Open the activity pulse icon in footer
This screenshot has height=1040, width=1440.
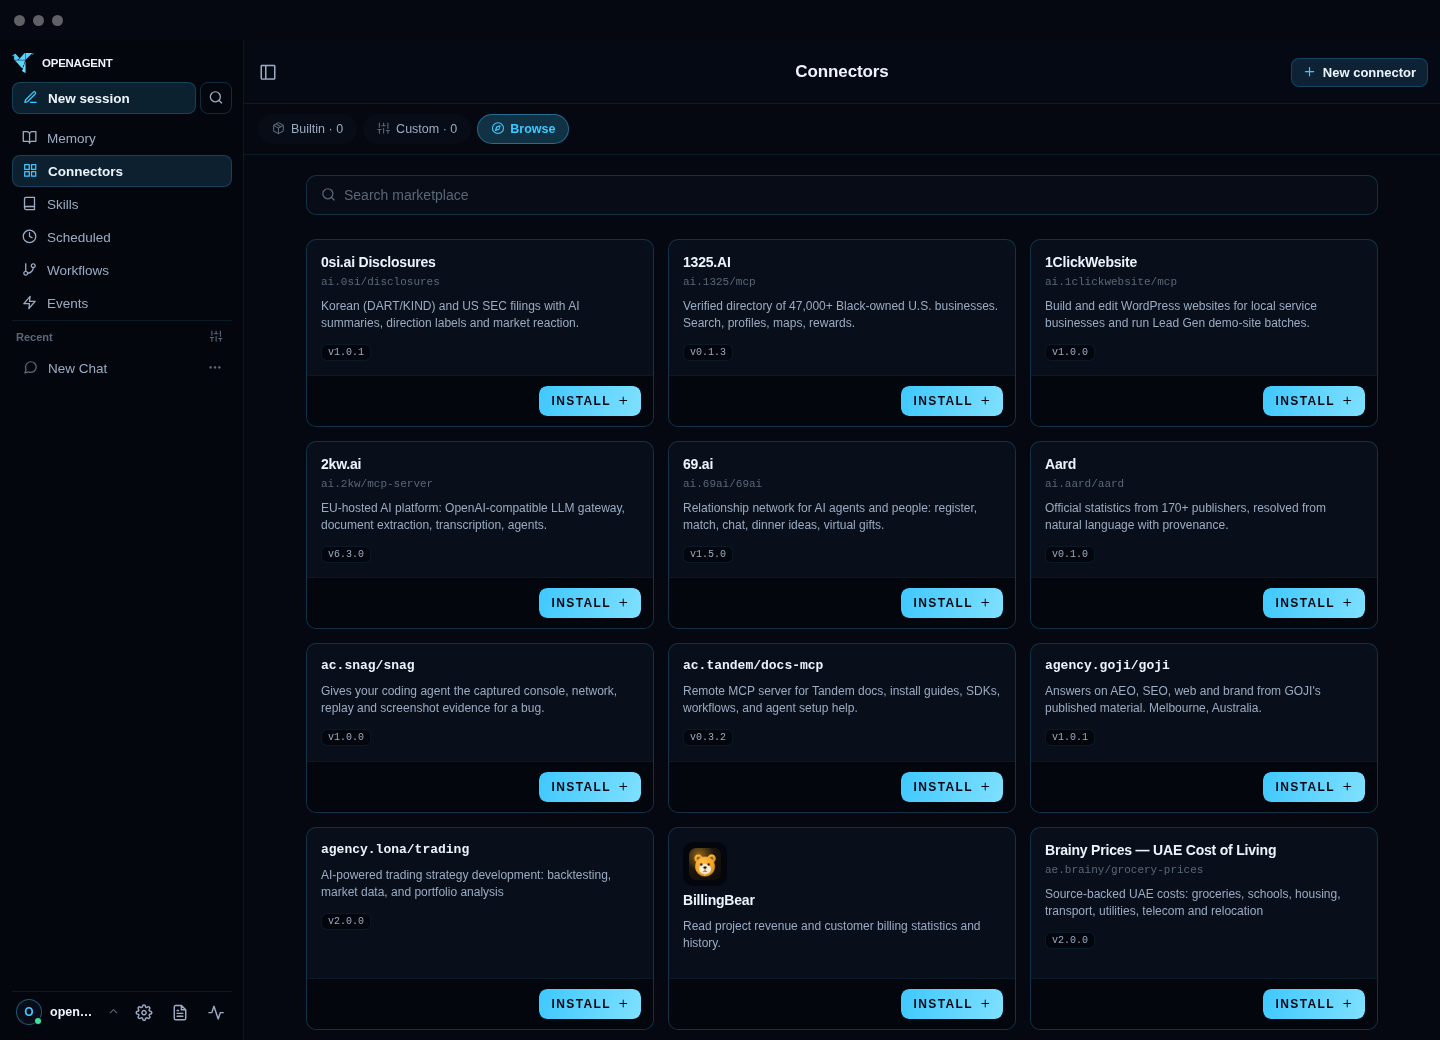click(216, 1012)
